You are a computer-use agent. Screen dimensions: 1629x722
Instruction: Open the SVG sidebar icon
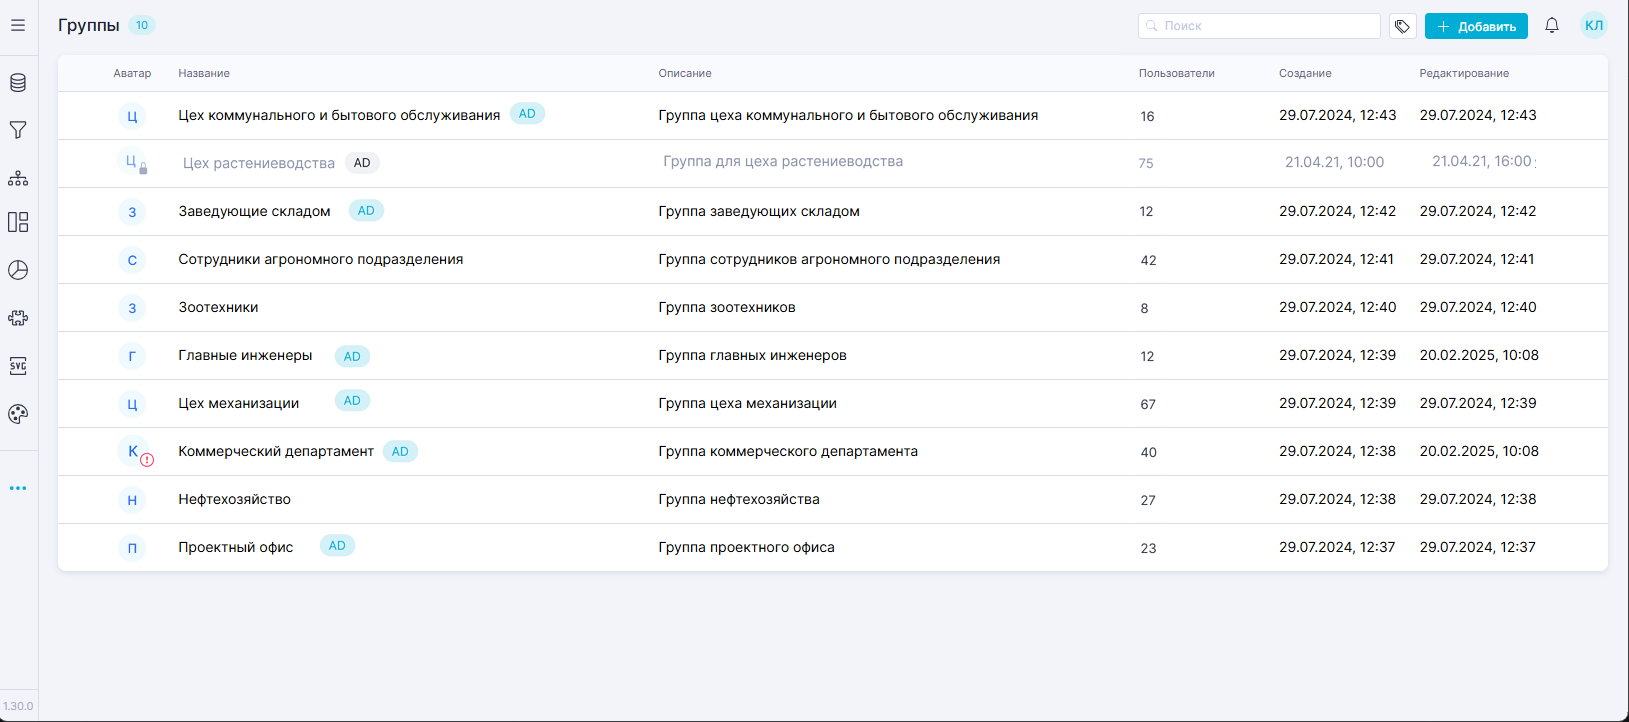pyautogui.click(x=18, y=366)
